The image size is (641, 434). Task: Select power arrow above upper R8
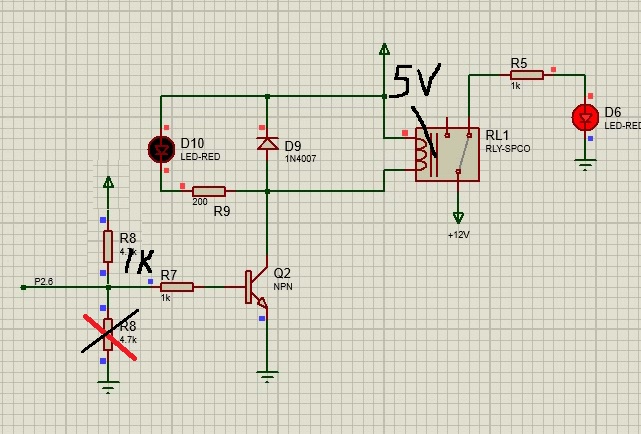(109, 182)
